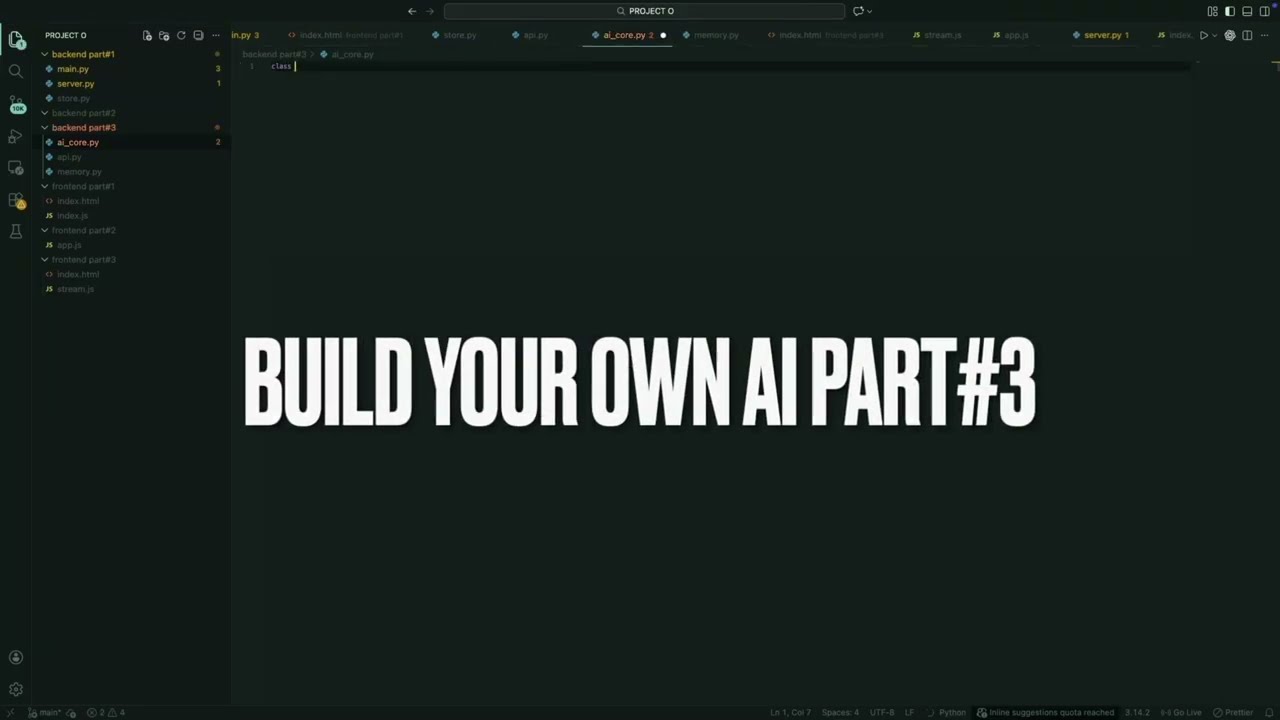Open the Run and Debug view

(16, 136)
